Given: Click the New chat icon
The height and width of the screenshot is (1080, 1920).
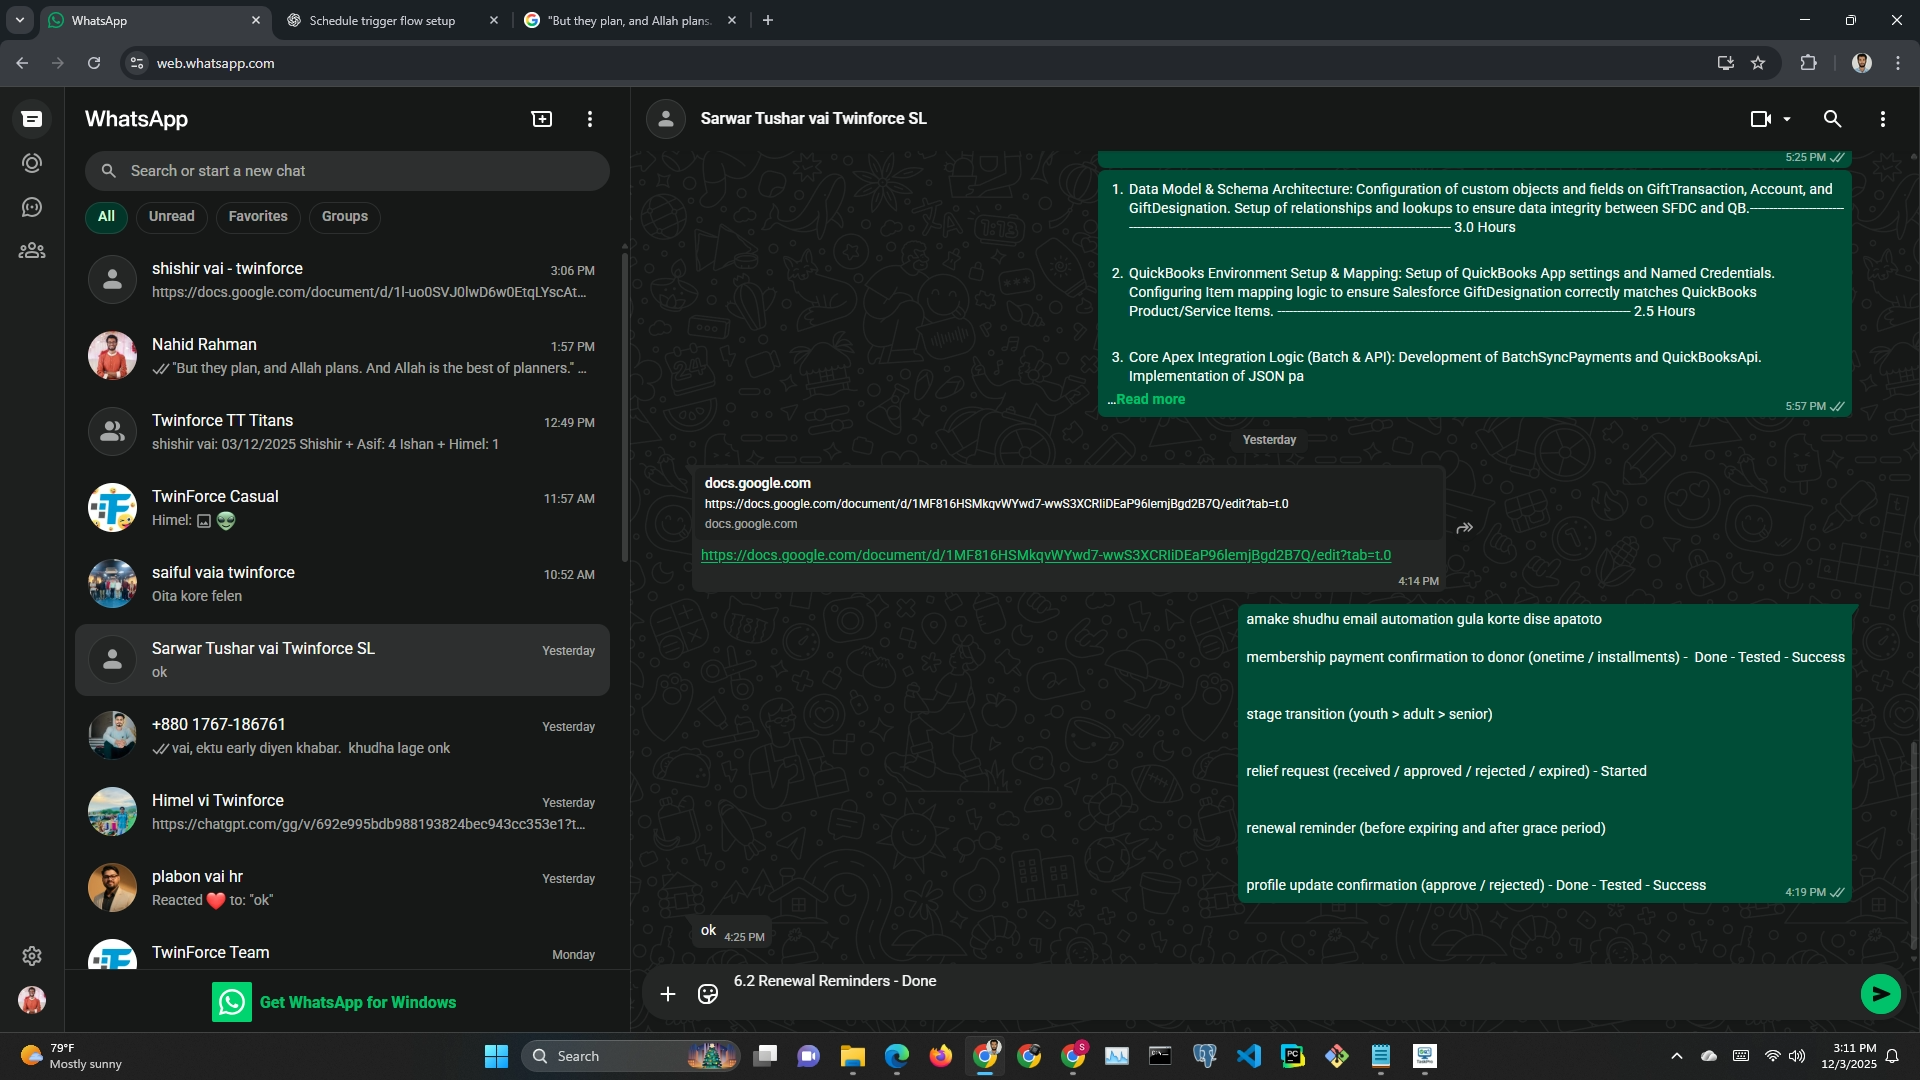Looking at the screenshot, I should click(541, 119).
